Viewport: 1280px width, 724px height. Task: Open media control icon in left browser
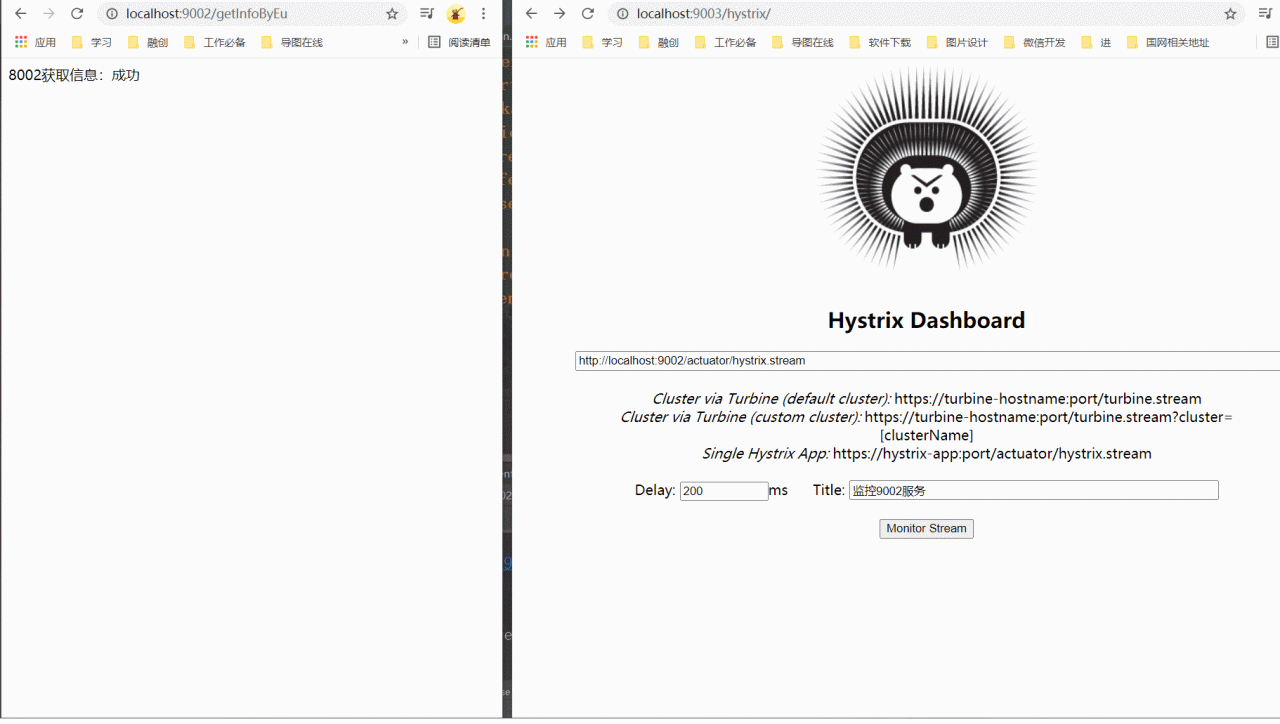click(x=427, y=14)
